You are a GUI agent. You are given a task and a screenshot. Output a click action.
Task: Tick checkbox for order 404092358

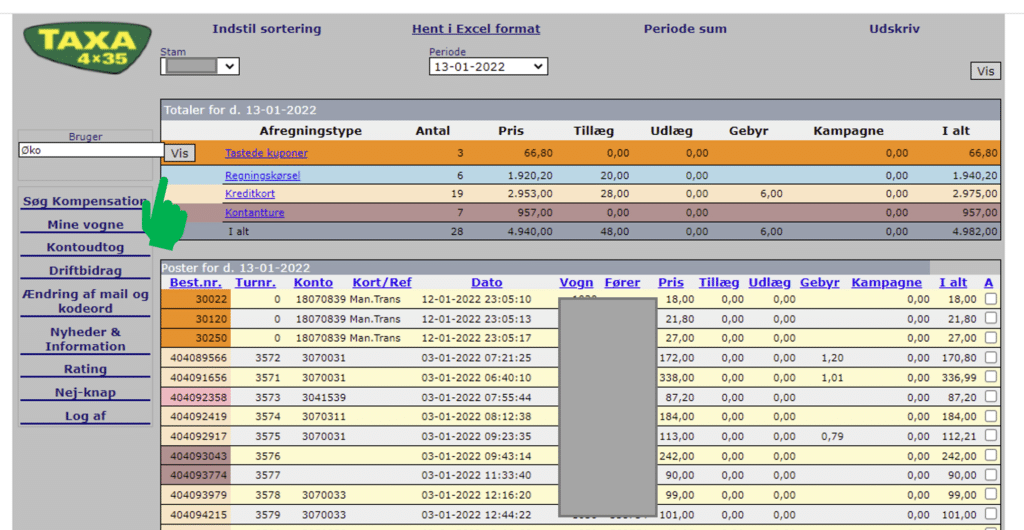991,396
